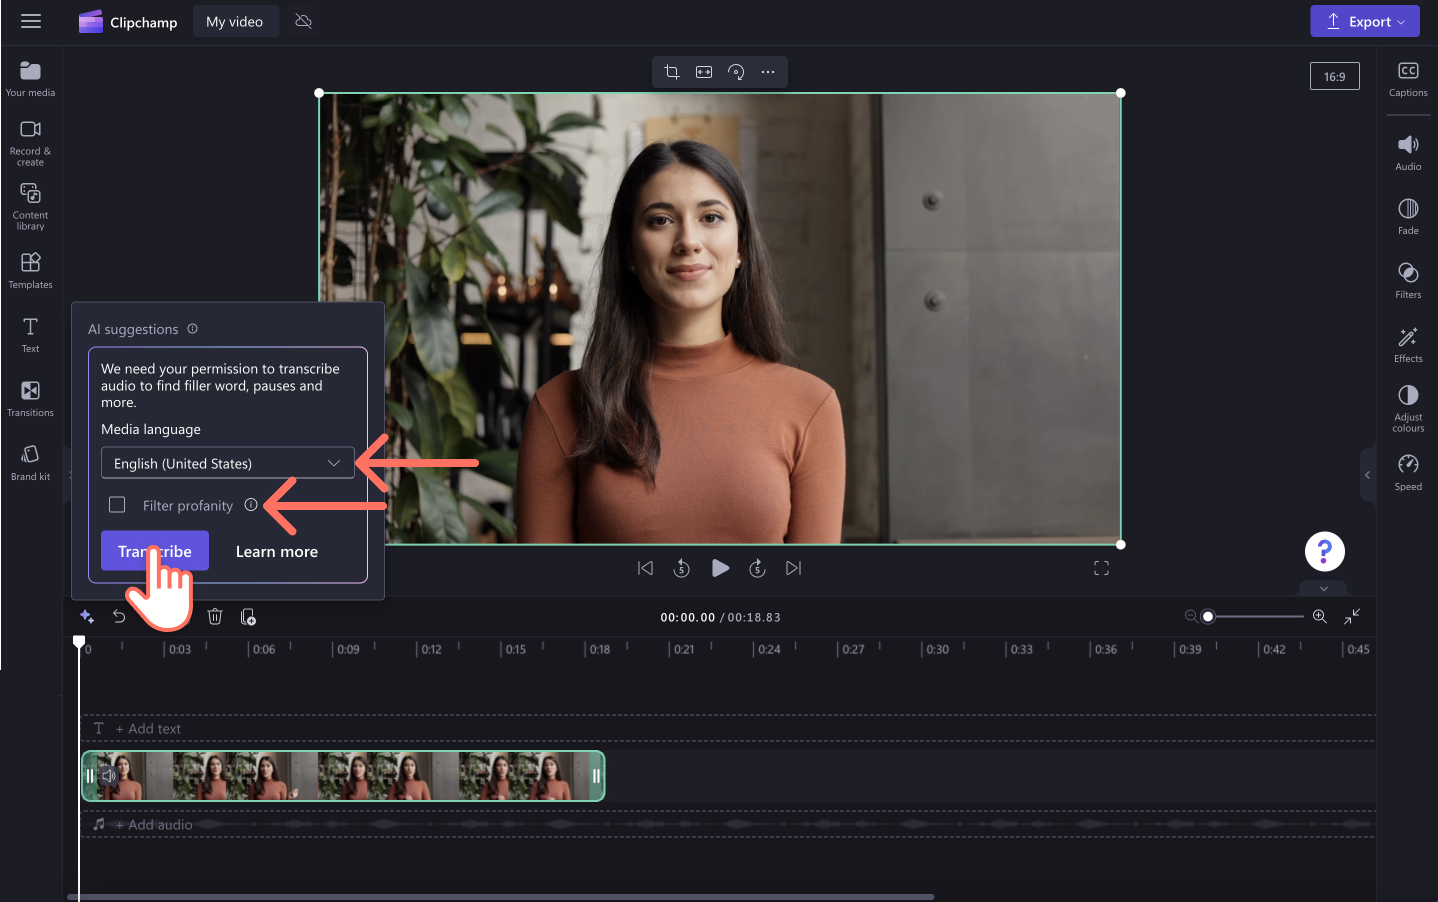Zoom in the timeline
Viewport: 1438px width, 902px height.
click(x=1320, y=616)
